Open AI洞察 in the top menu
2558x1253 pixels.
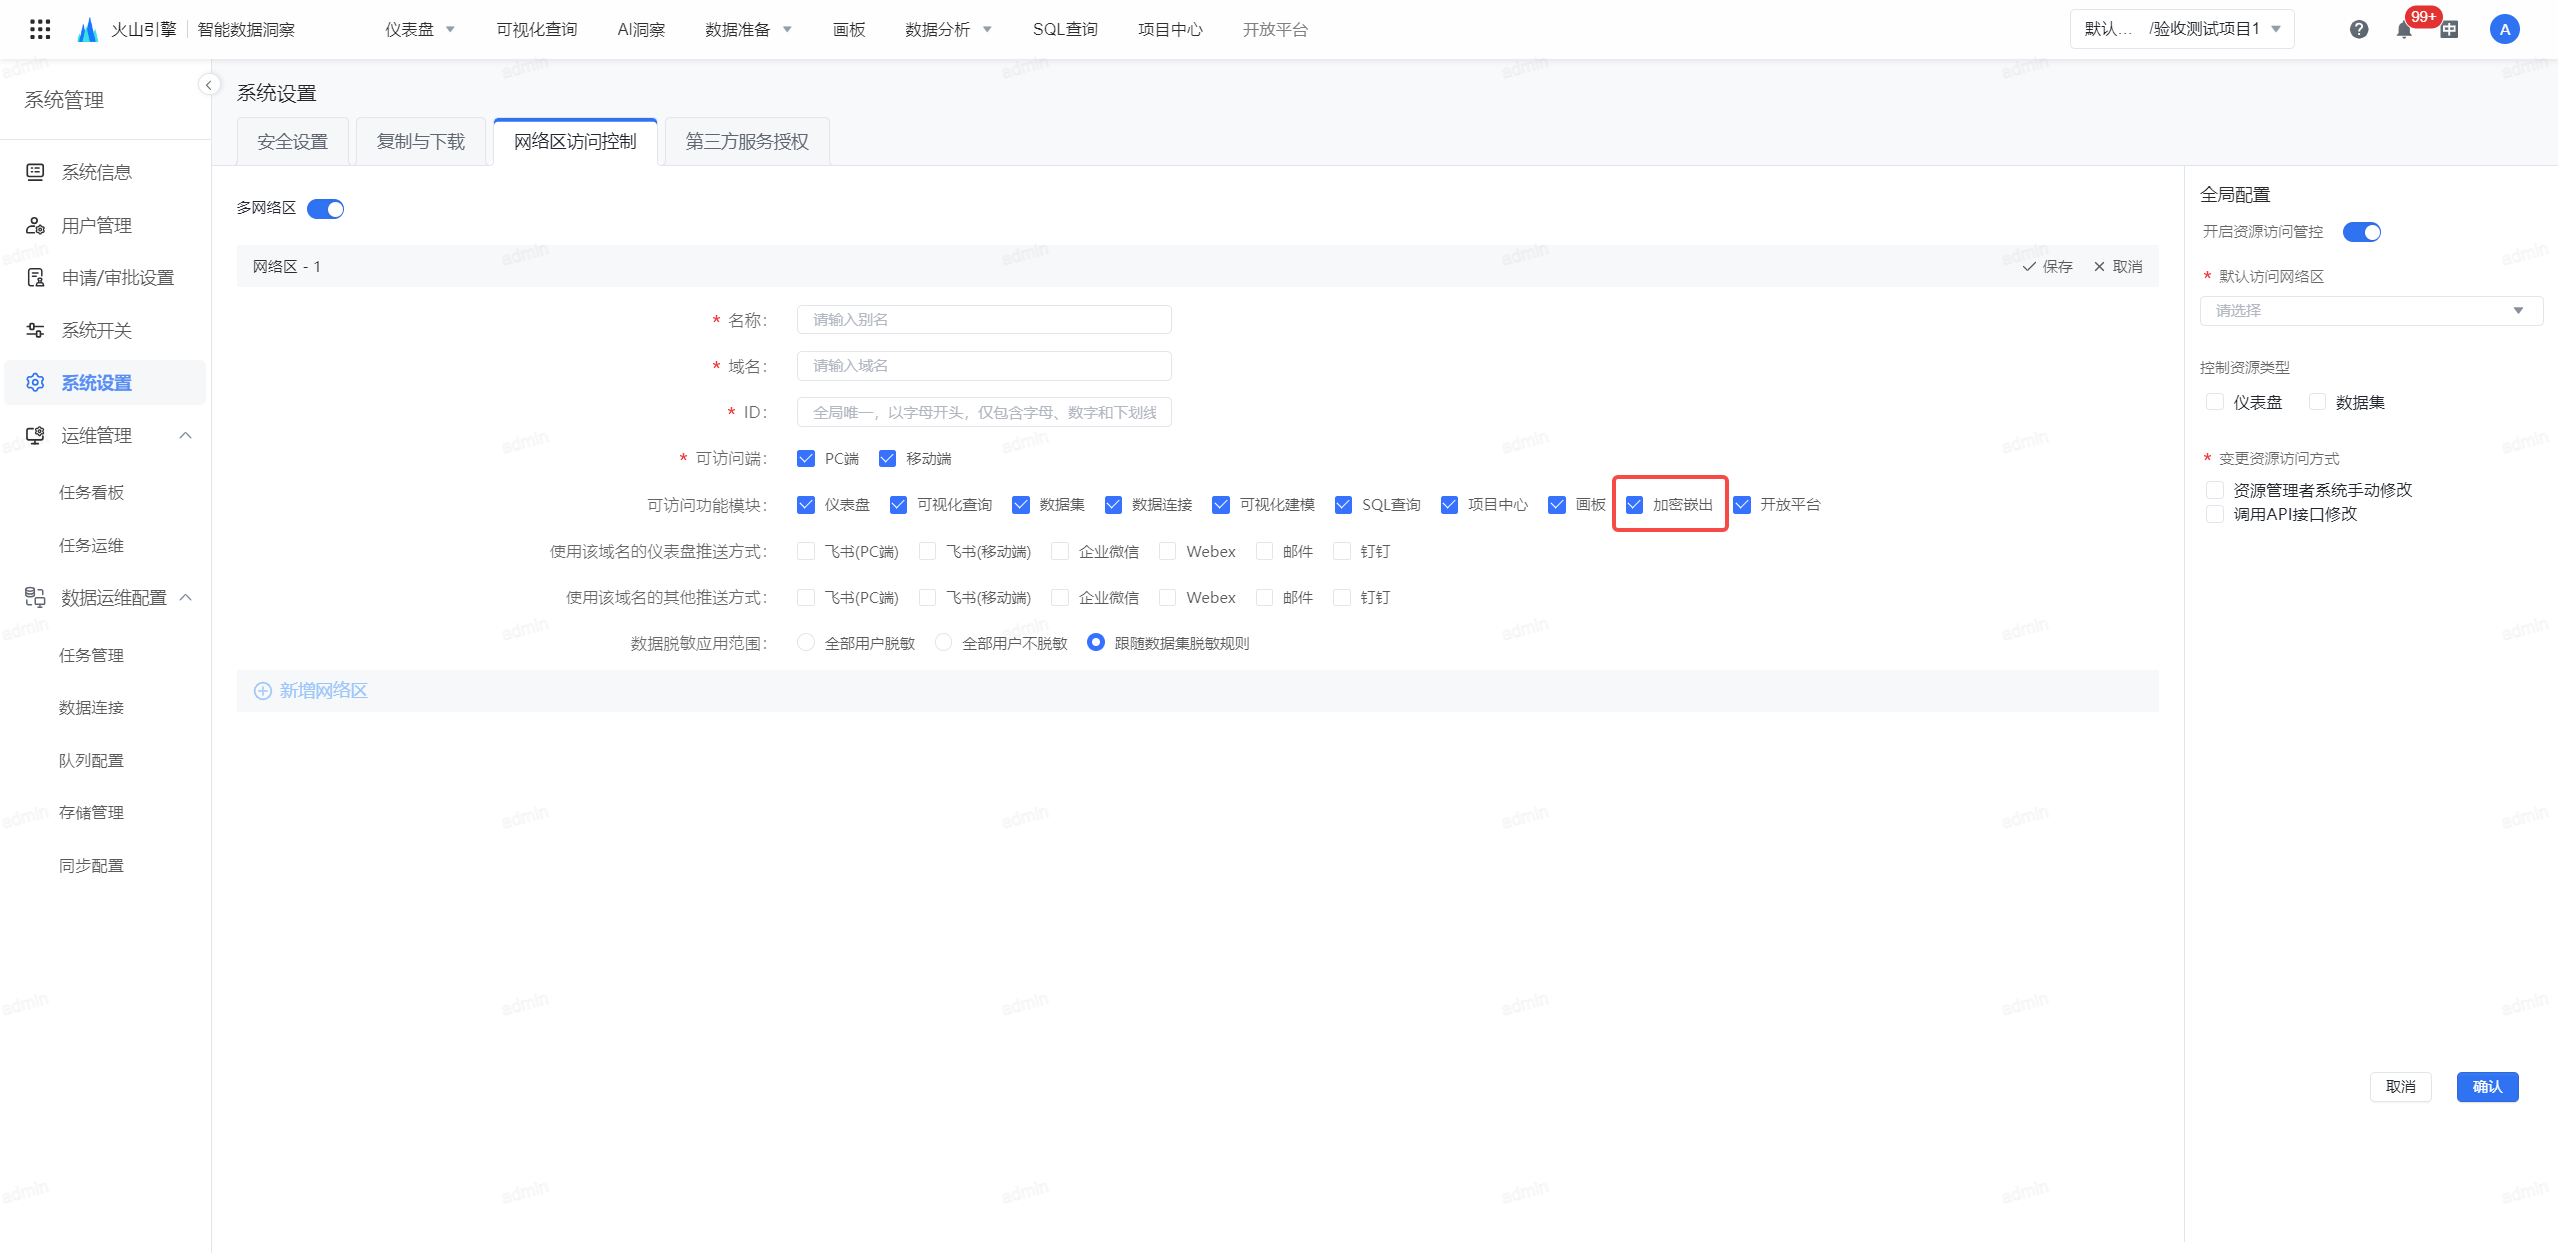641,29
